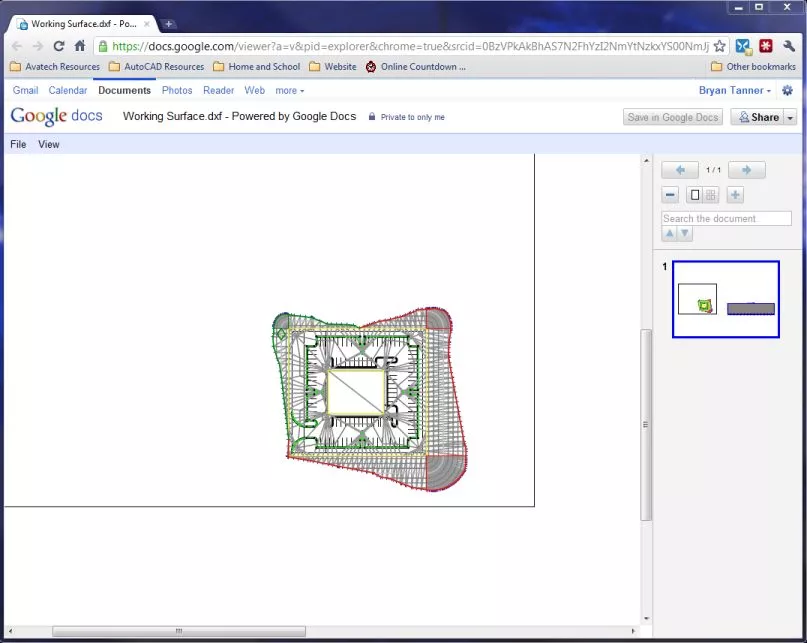Switch to thumbnail grid view
The width and height of the screenshot is (807, 643).
point(711,195)
